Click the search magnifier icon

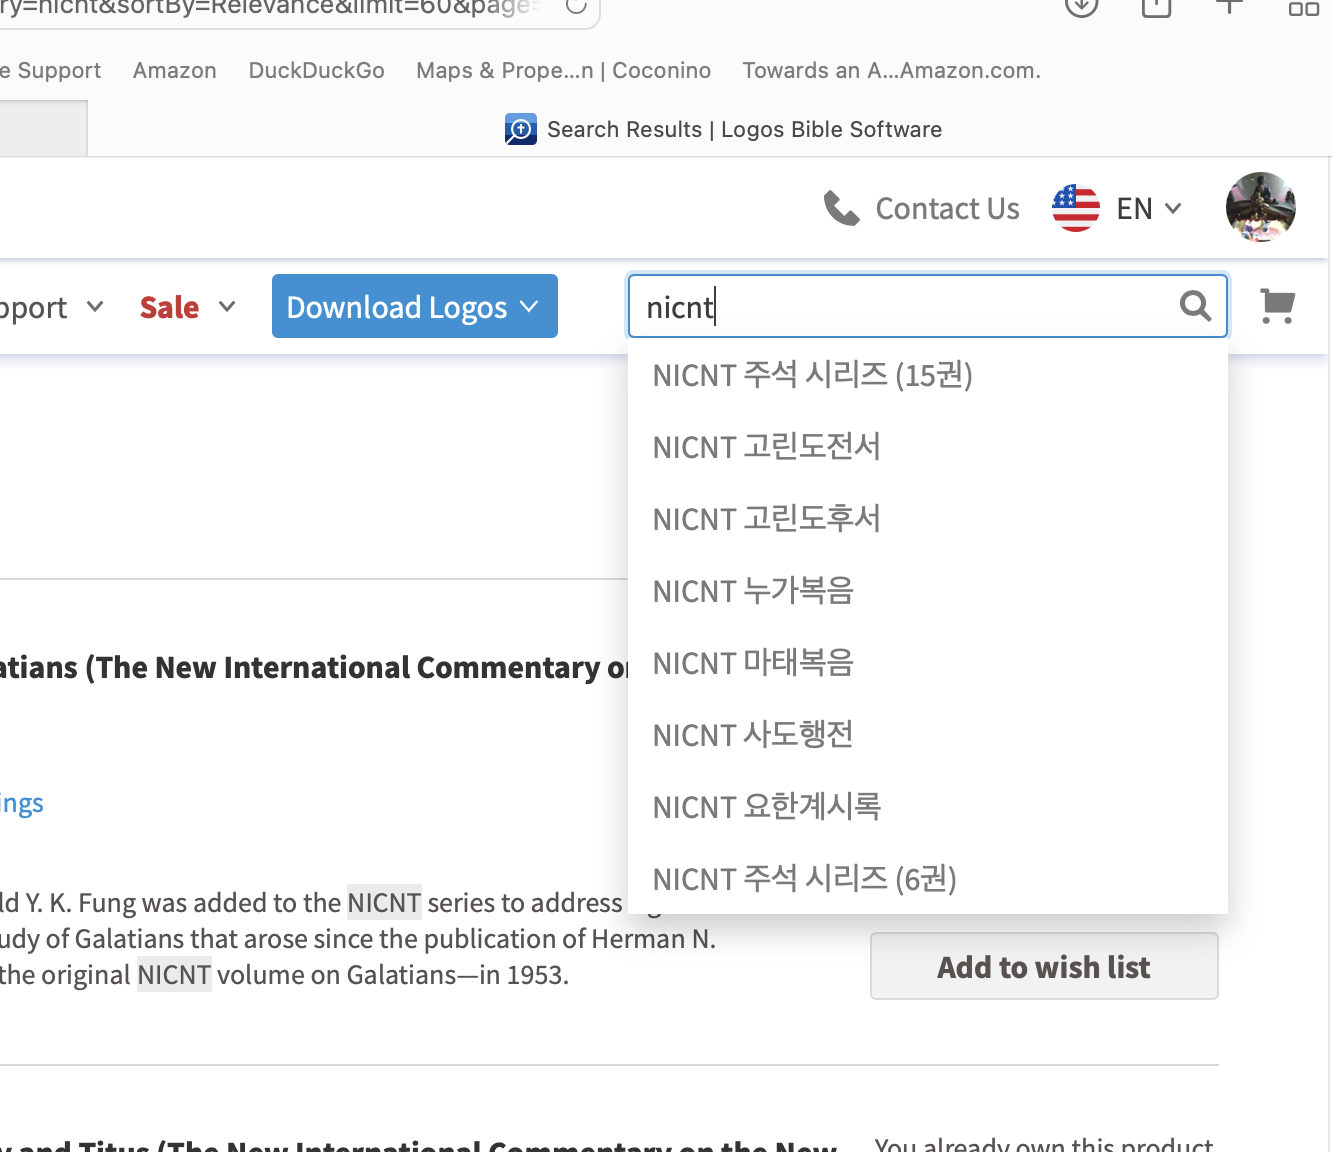coord(1195,305)
